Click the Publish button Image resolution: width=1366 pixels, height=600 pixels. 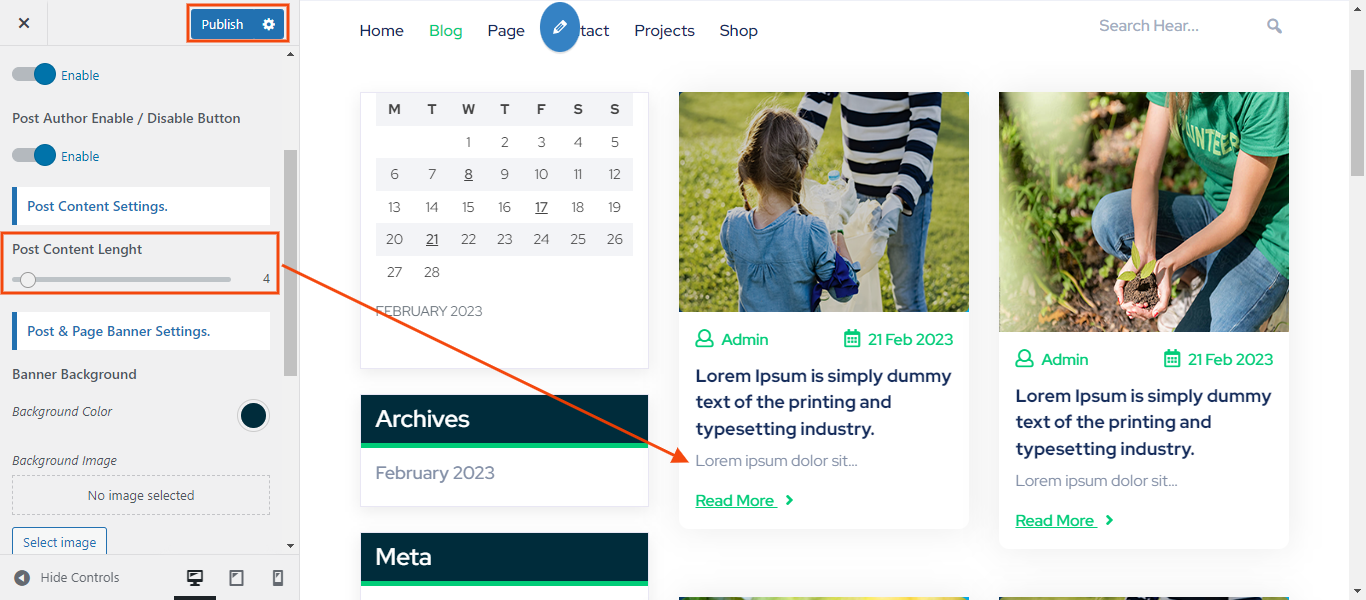pyautogui.click(x=222, y=24)
